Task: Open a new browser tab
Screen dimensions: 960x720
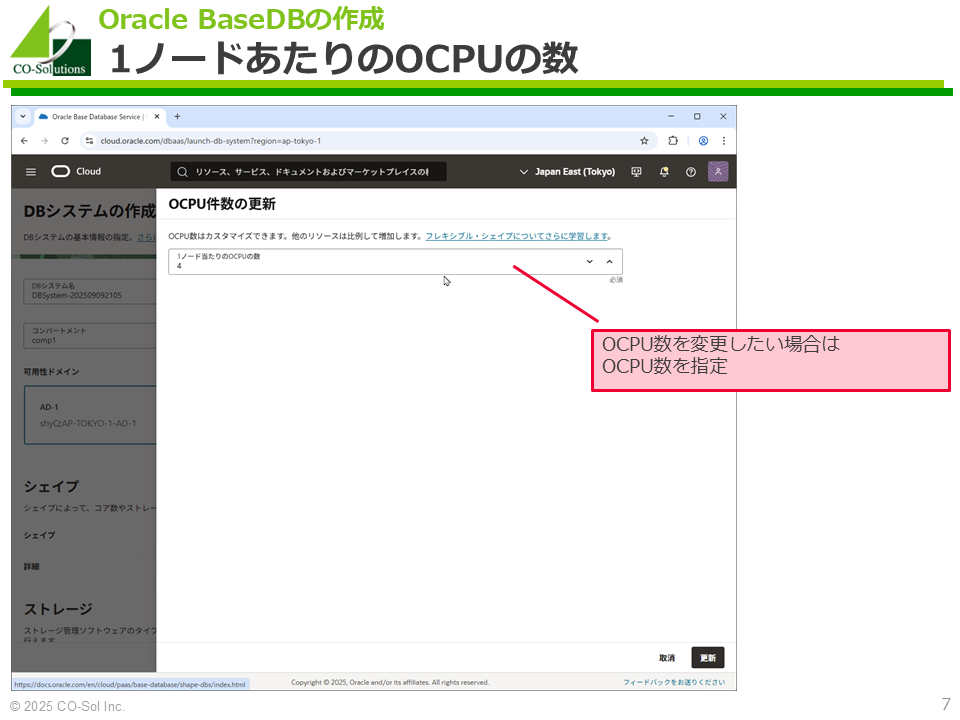Action: coord(177,116)
